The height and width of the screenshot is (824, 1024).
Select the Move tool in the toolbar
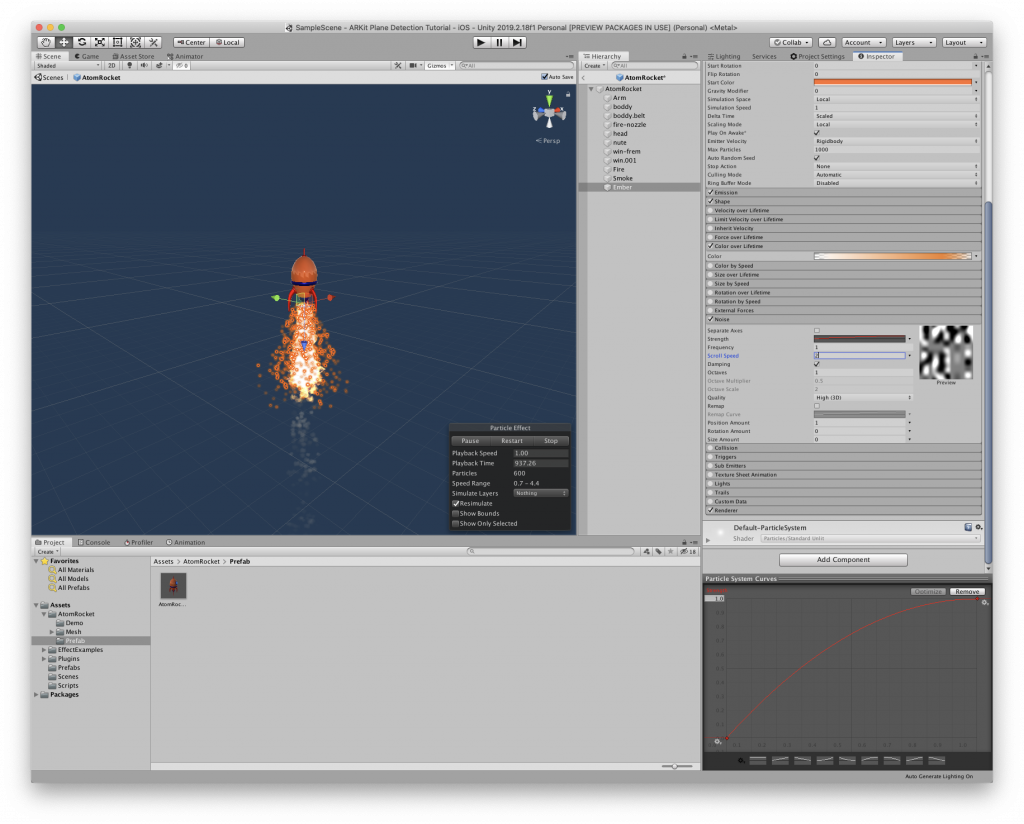click(x=63, y=42)
